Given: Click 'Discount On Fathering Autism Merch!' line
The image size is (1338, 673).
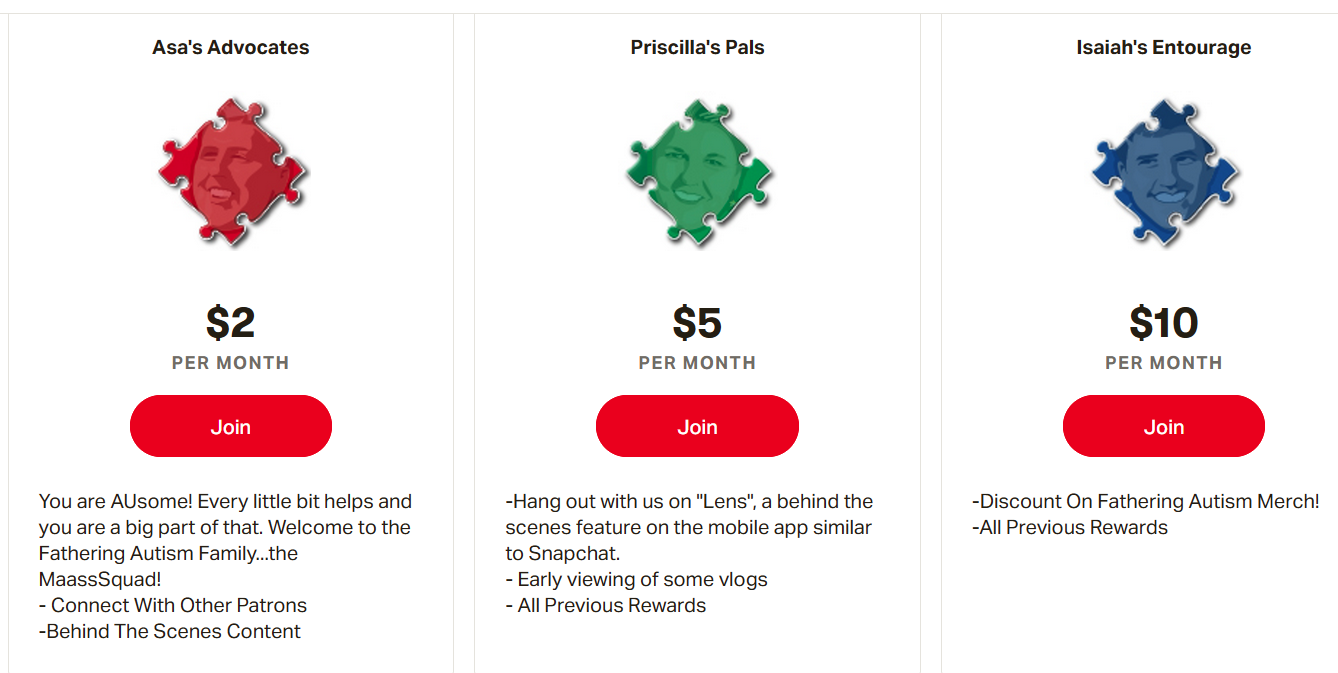Looking at the screenshot, I should coord(1146,501).
